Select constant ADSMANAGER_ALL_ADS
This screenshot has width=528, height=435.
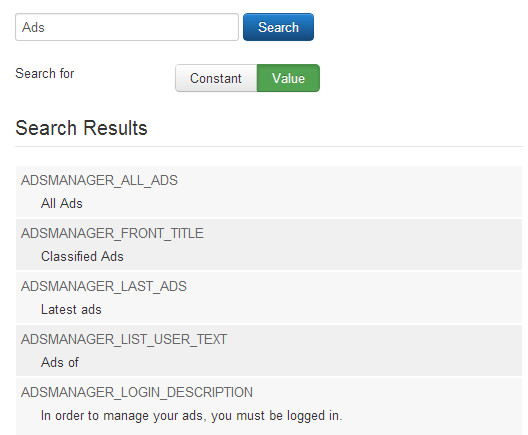(x=99, y=180)
